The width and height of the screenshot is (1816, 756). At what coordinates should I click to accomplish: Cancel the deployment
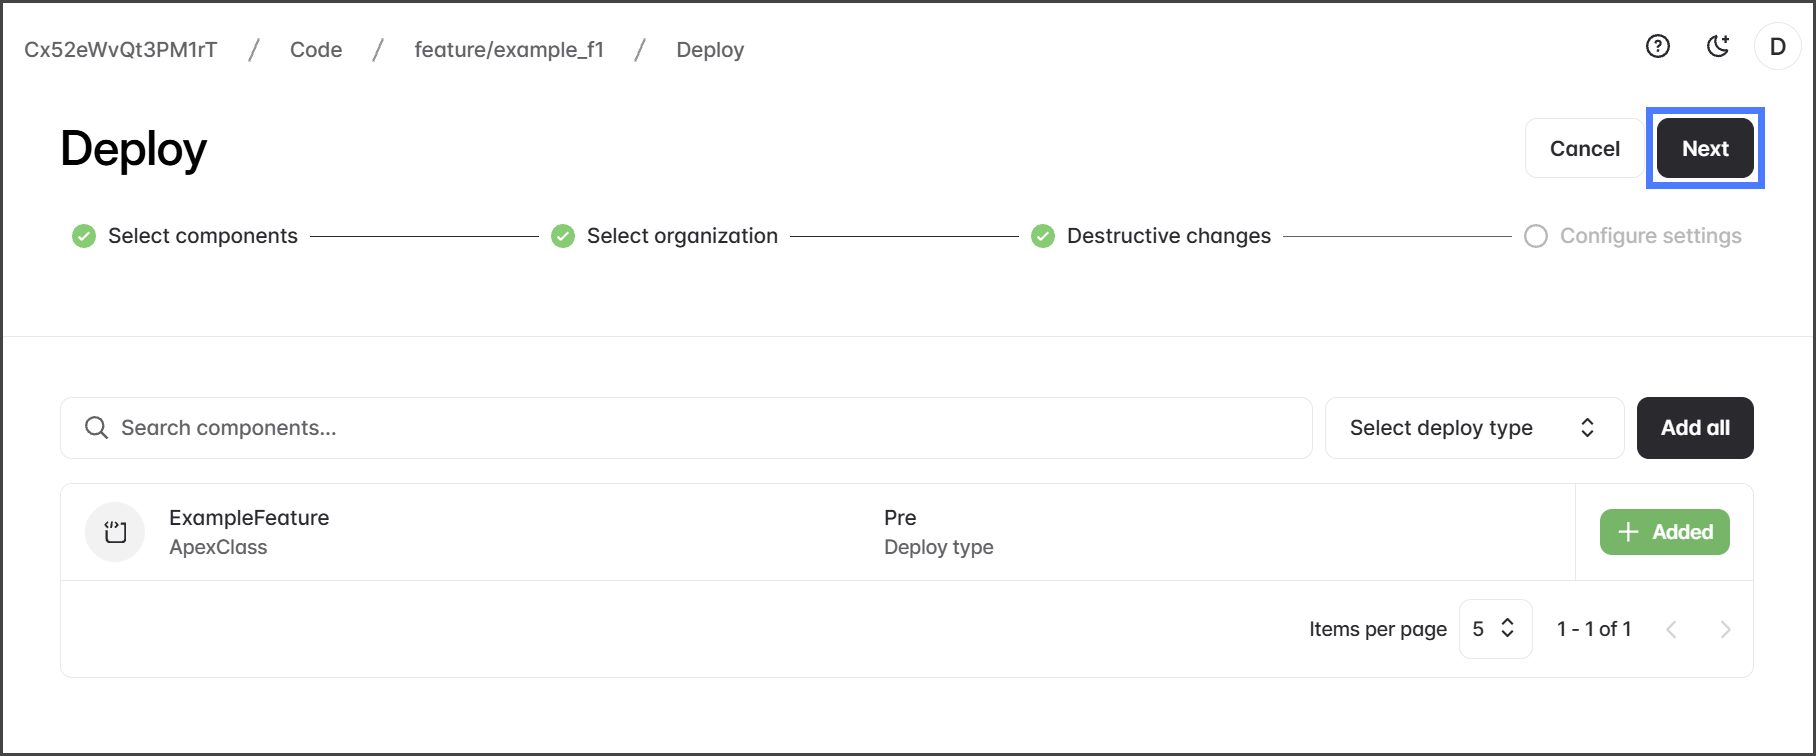tap(1584, 148)
